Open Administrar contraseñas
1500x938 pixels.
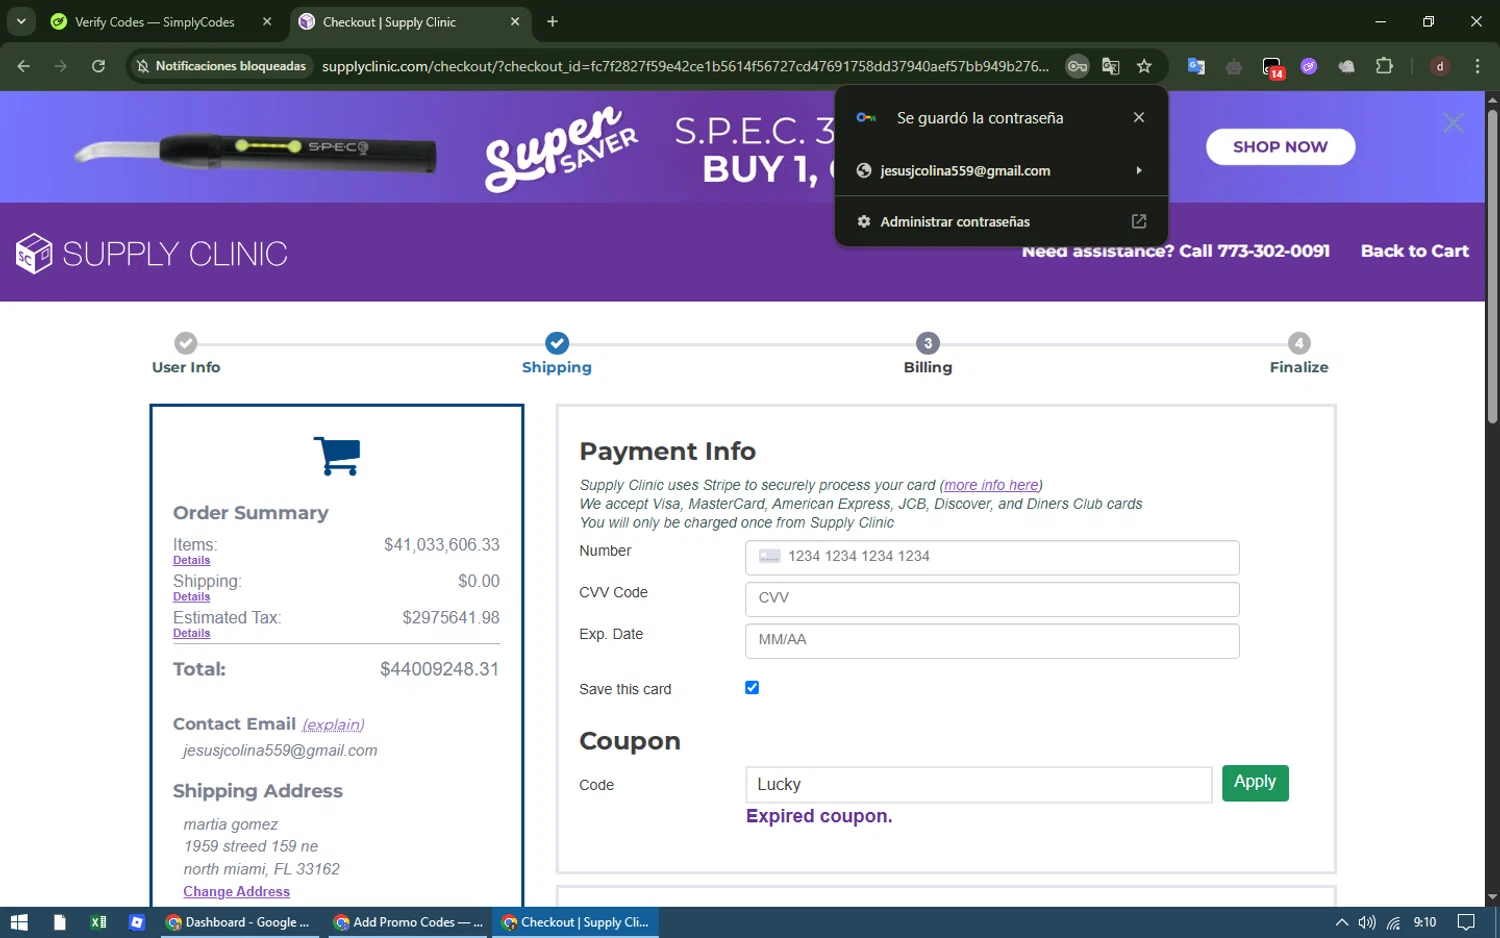pos(1001,221)
